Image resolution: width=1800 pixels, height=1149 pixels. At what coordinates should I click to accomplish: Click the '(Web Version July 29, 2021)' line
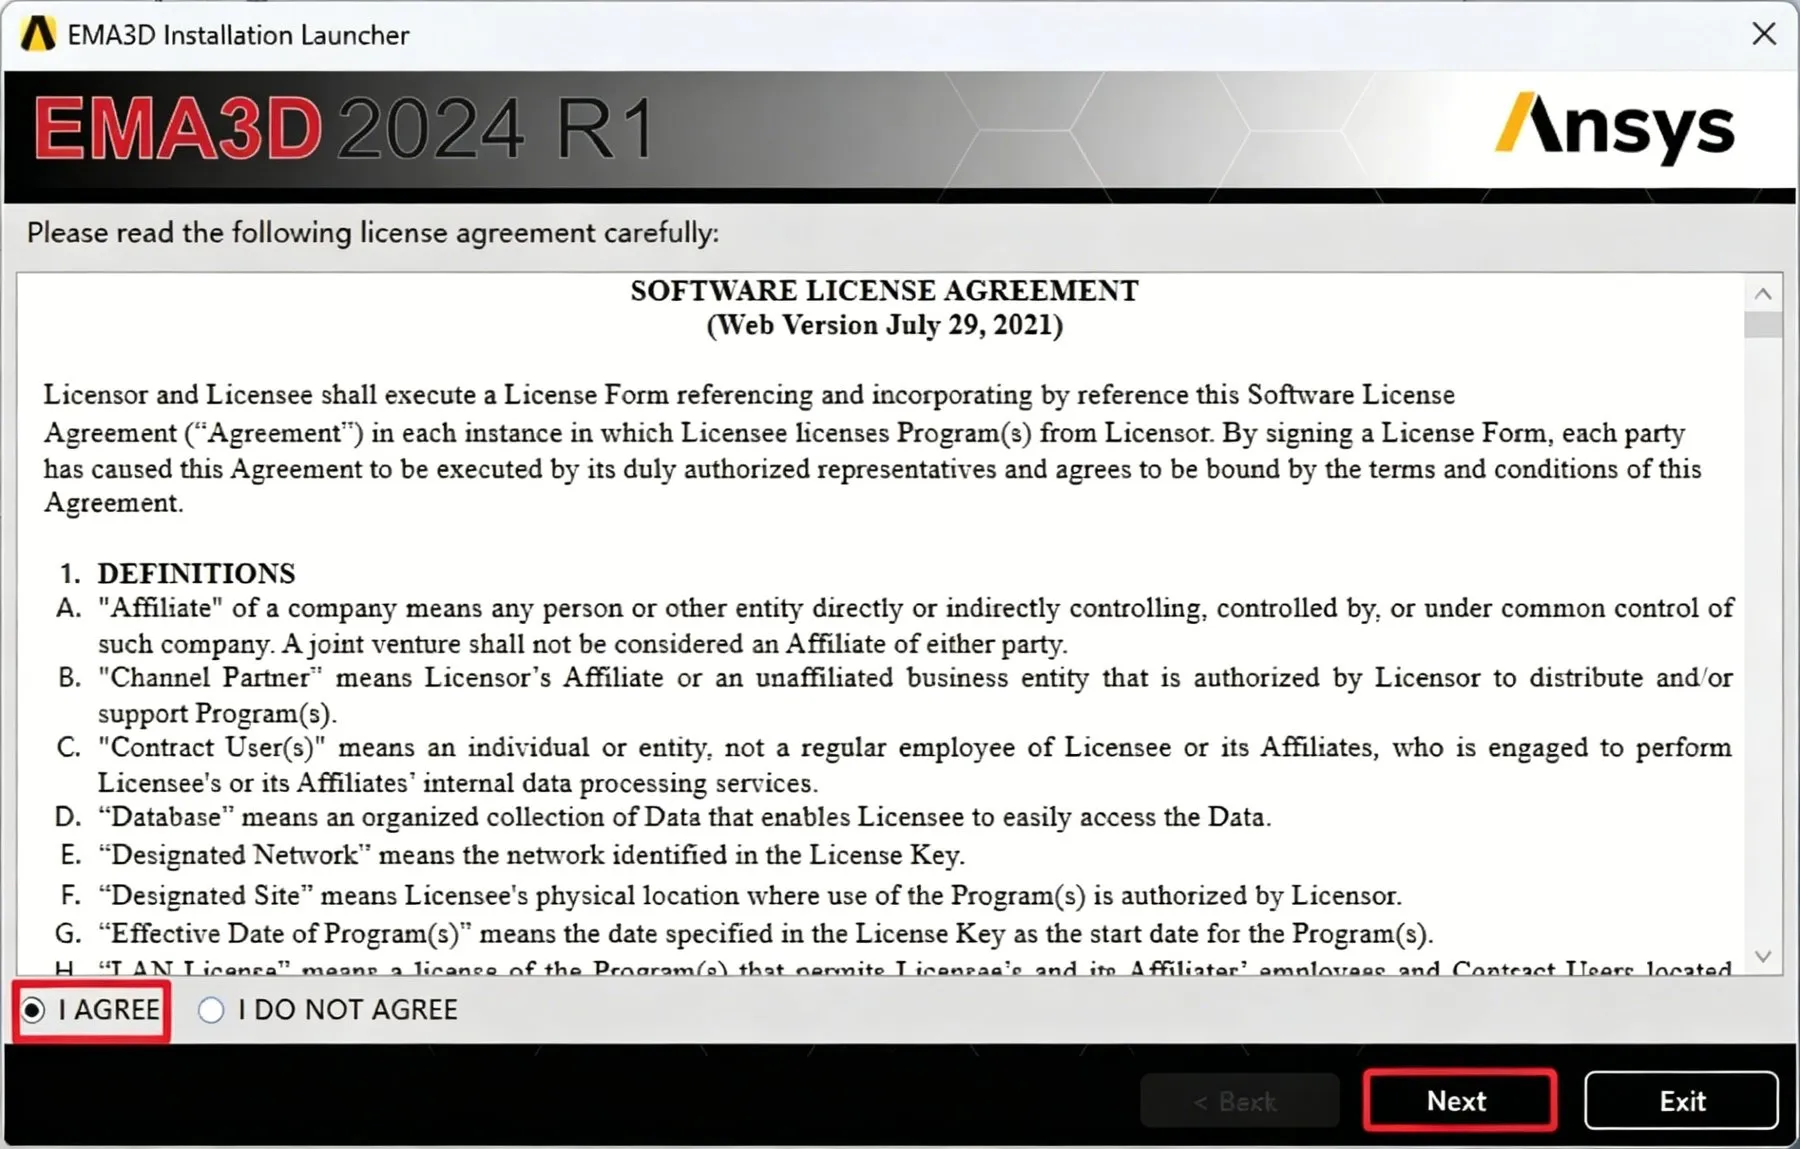884,326
